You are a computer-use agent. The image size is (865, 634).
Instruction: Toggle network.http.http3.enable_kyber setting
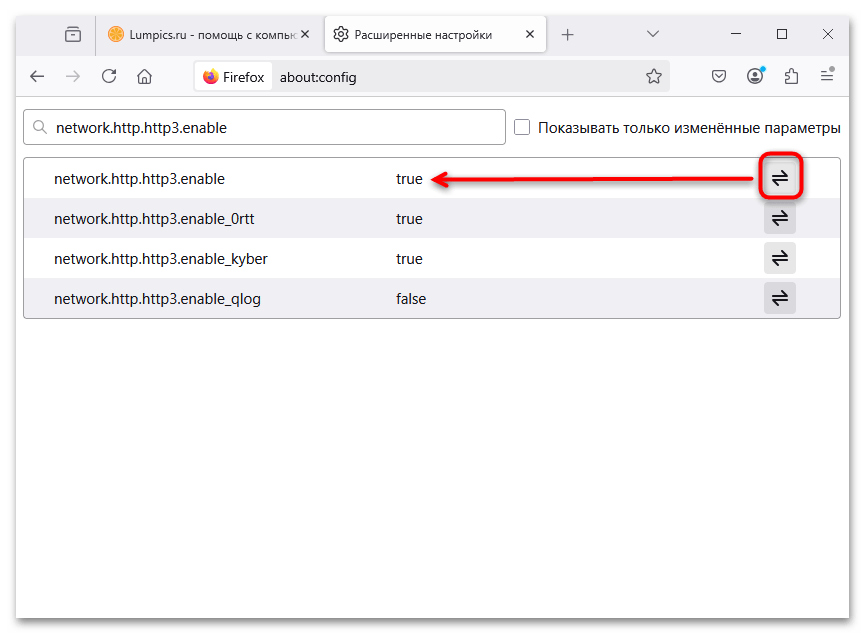click(779, 258)
